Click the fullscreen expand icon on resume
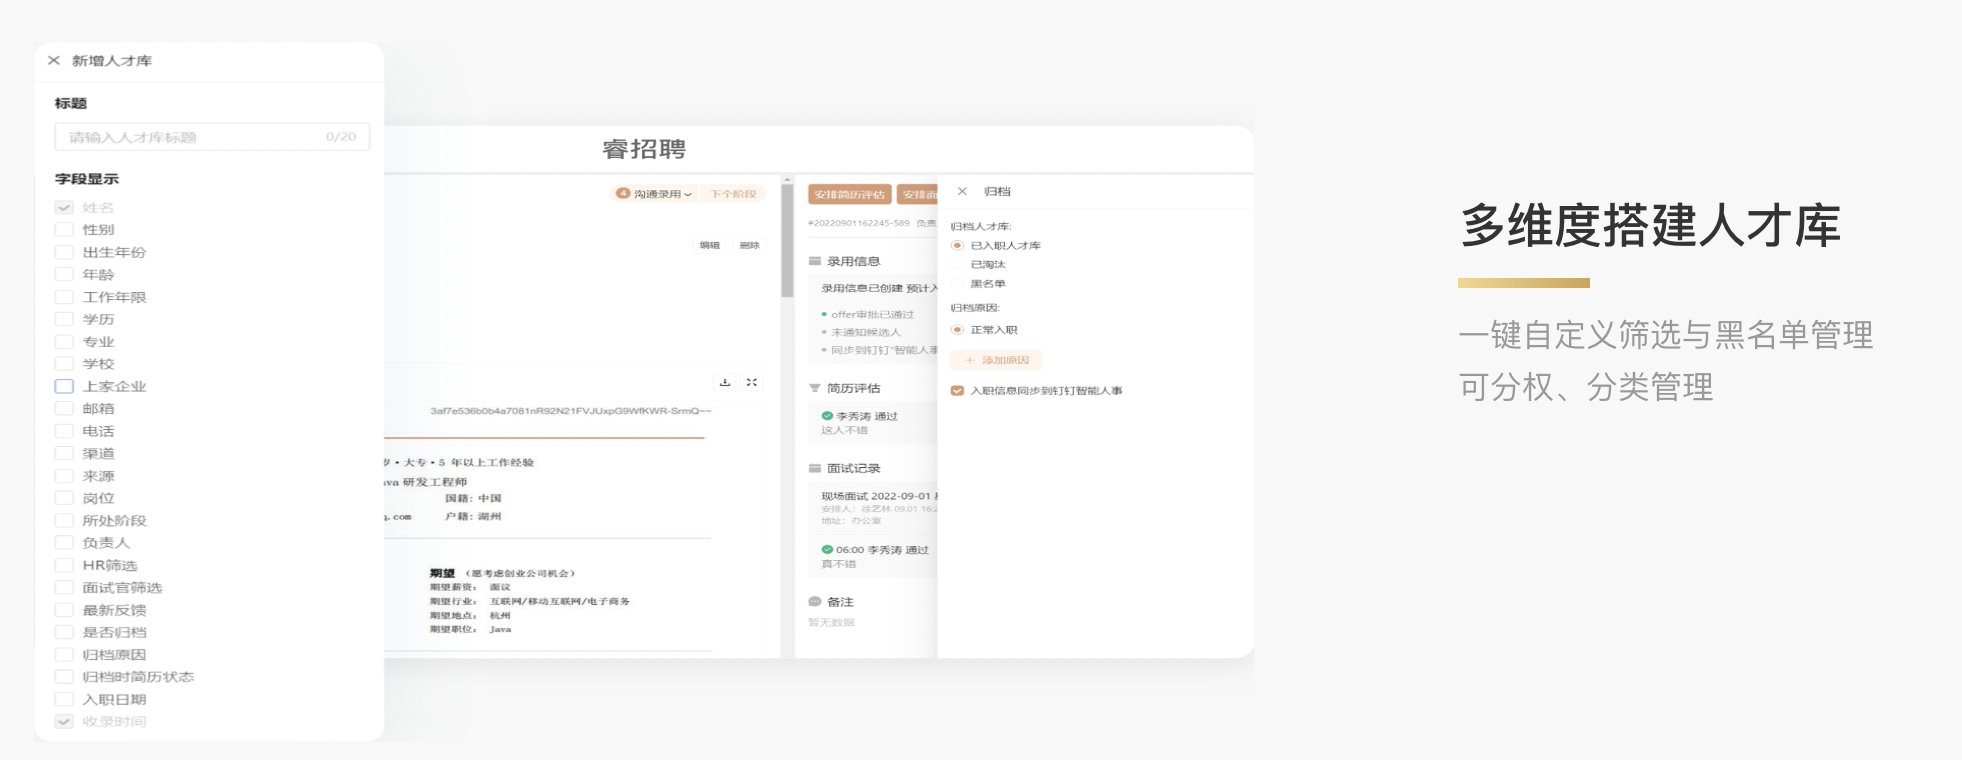Image resolution: width=1962 pixels, height=760 pixels. point(752,382)
